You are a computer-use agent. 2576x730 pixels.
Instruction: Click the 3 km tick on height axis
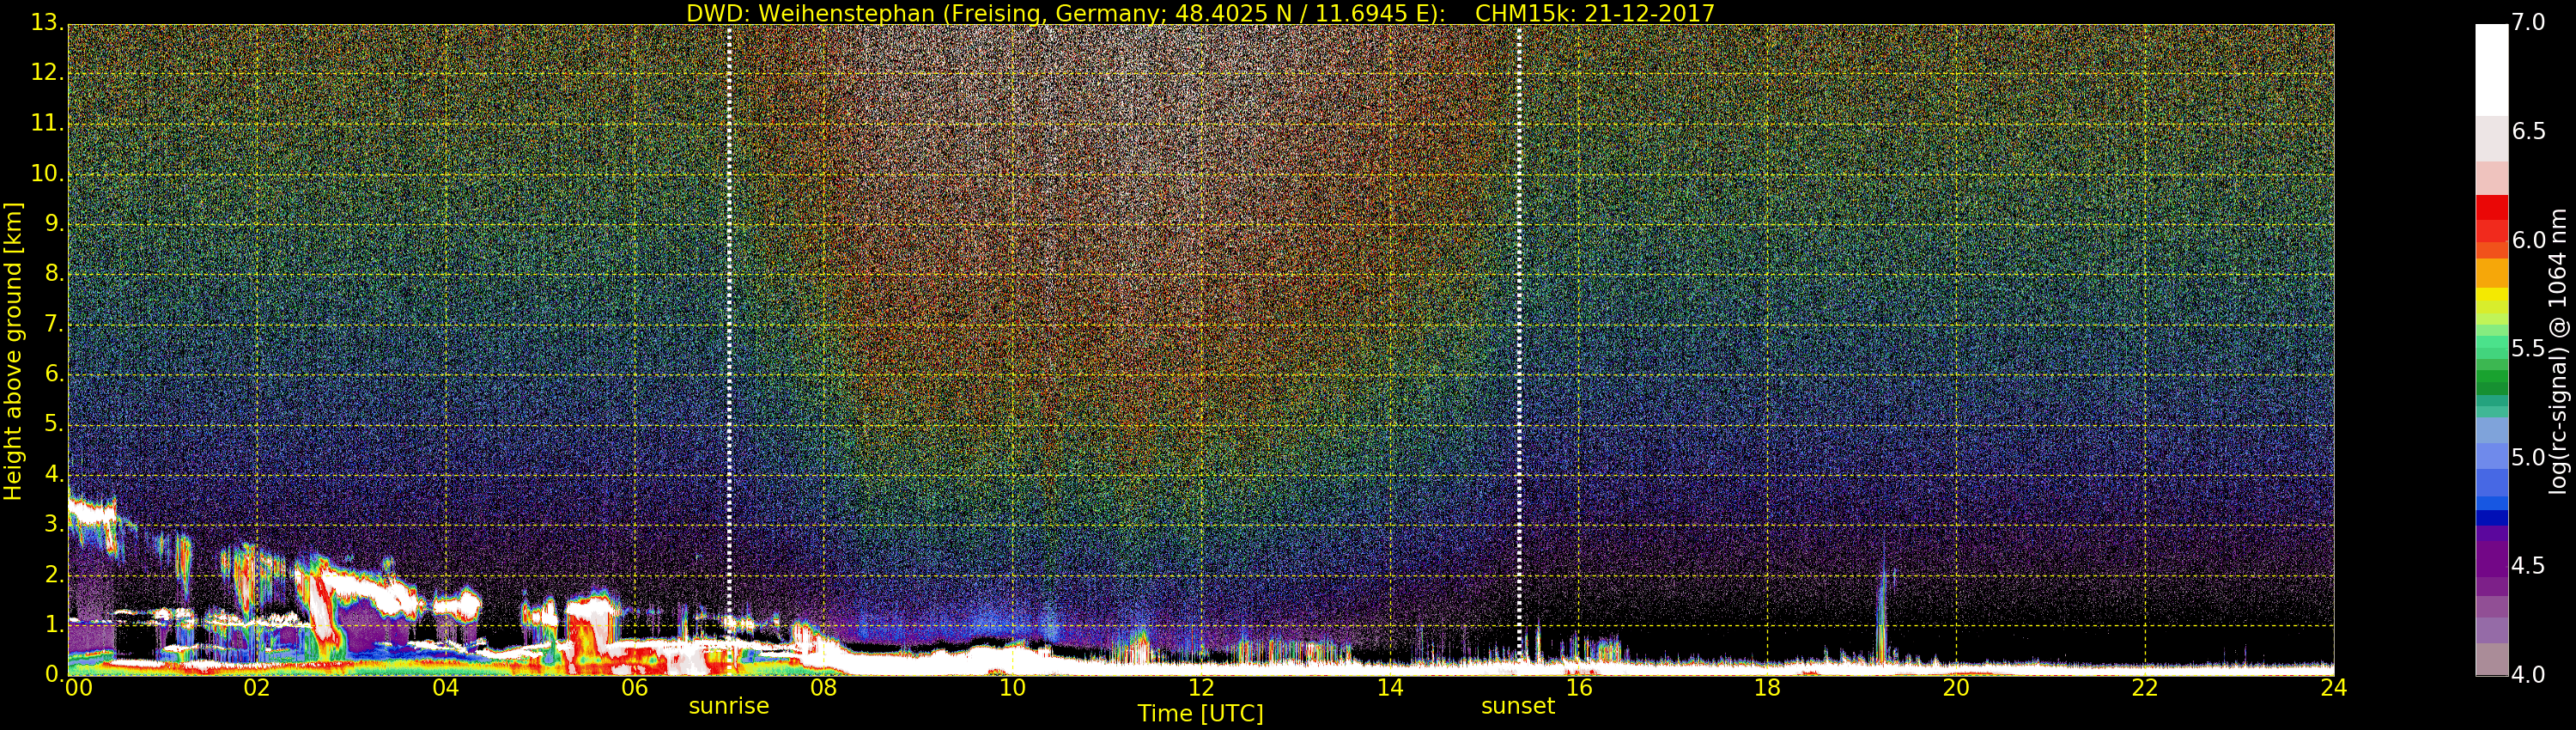pos(53,524)
